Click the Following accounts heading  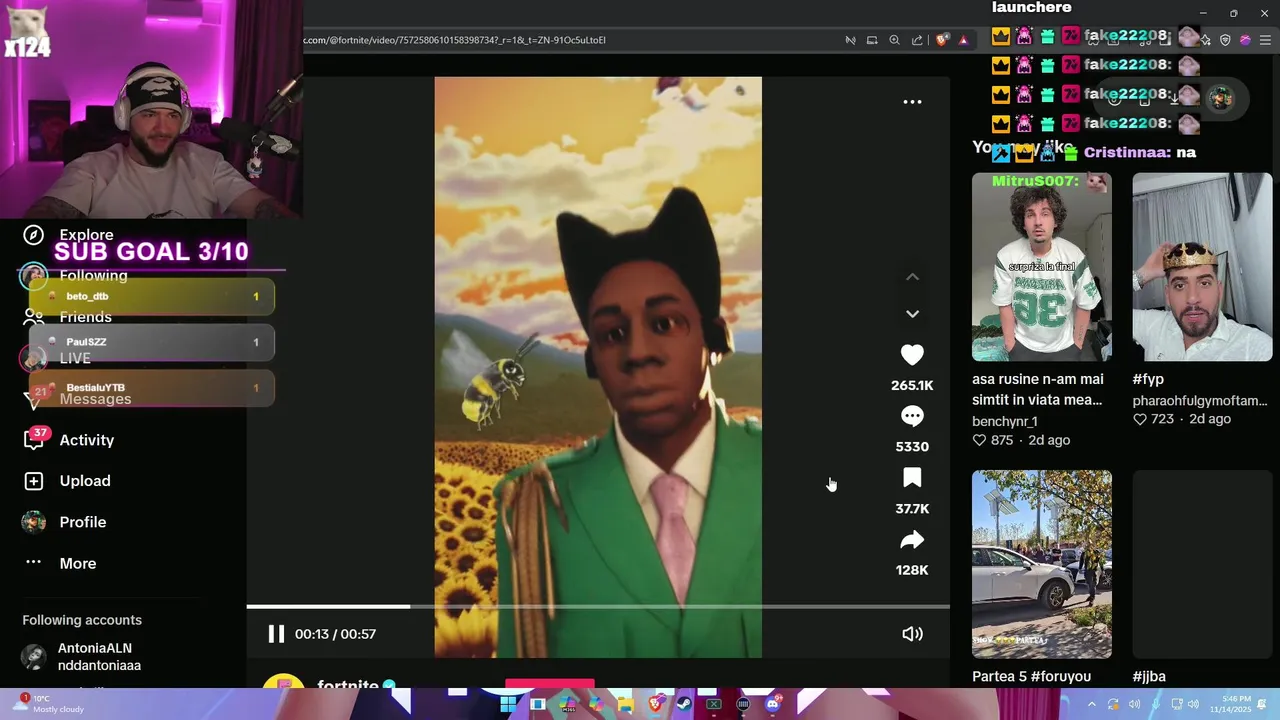tap(82, 620)
